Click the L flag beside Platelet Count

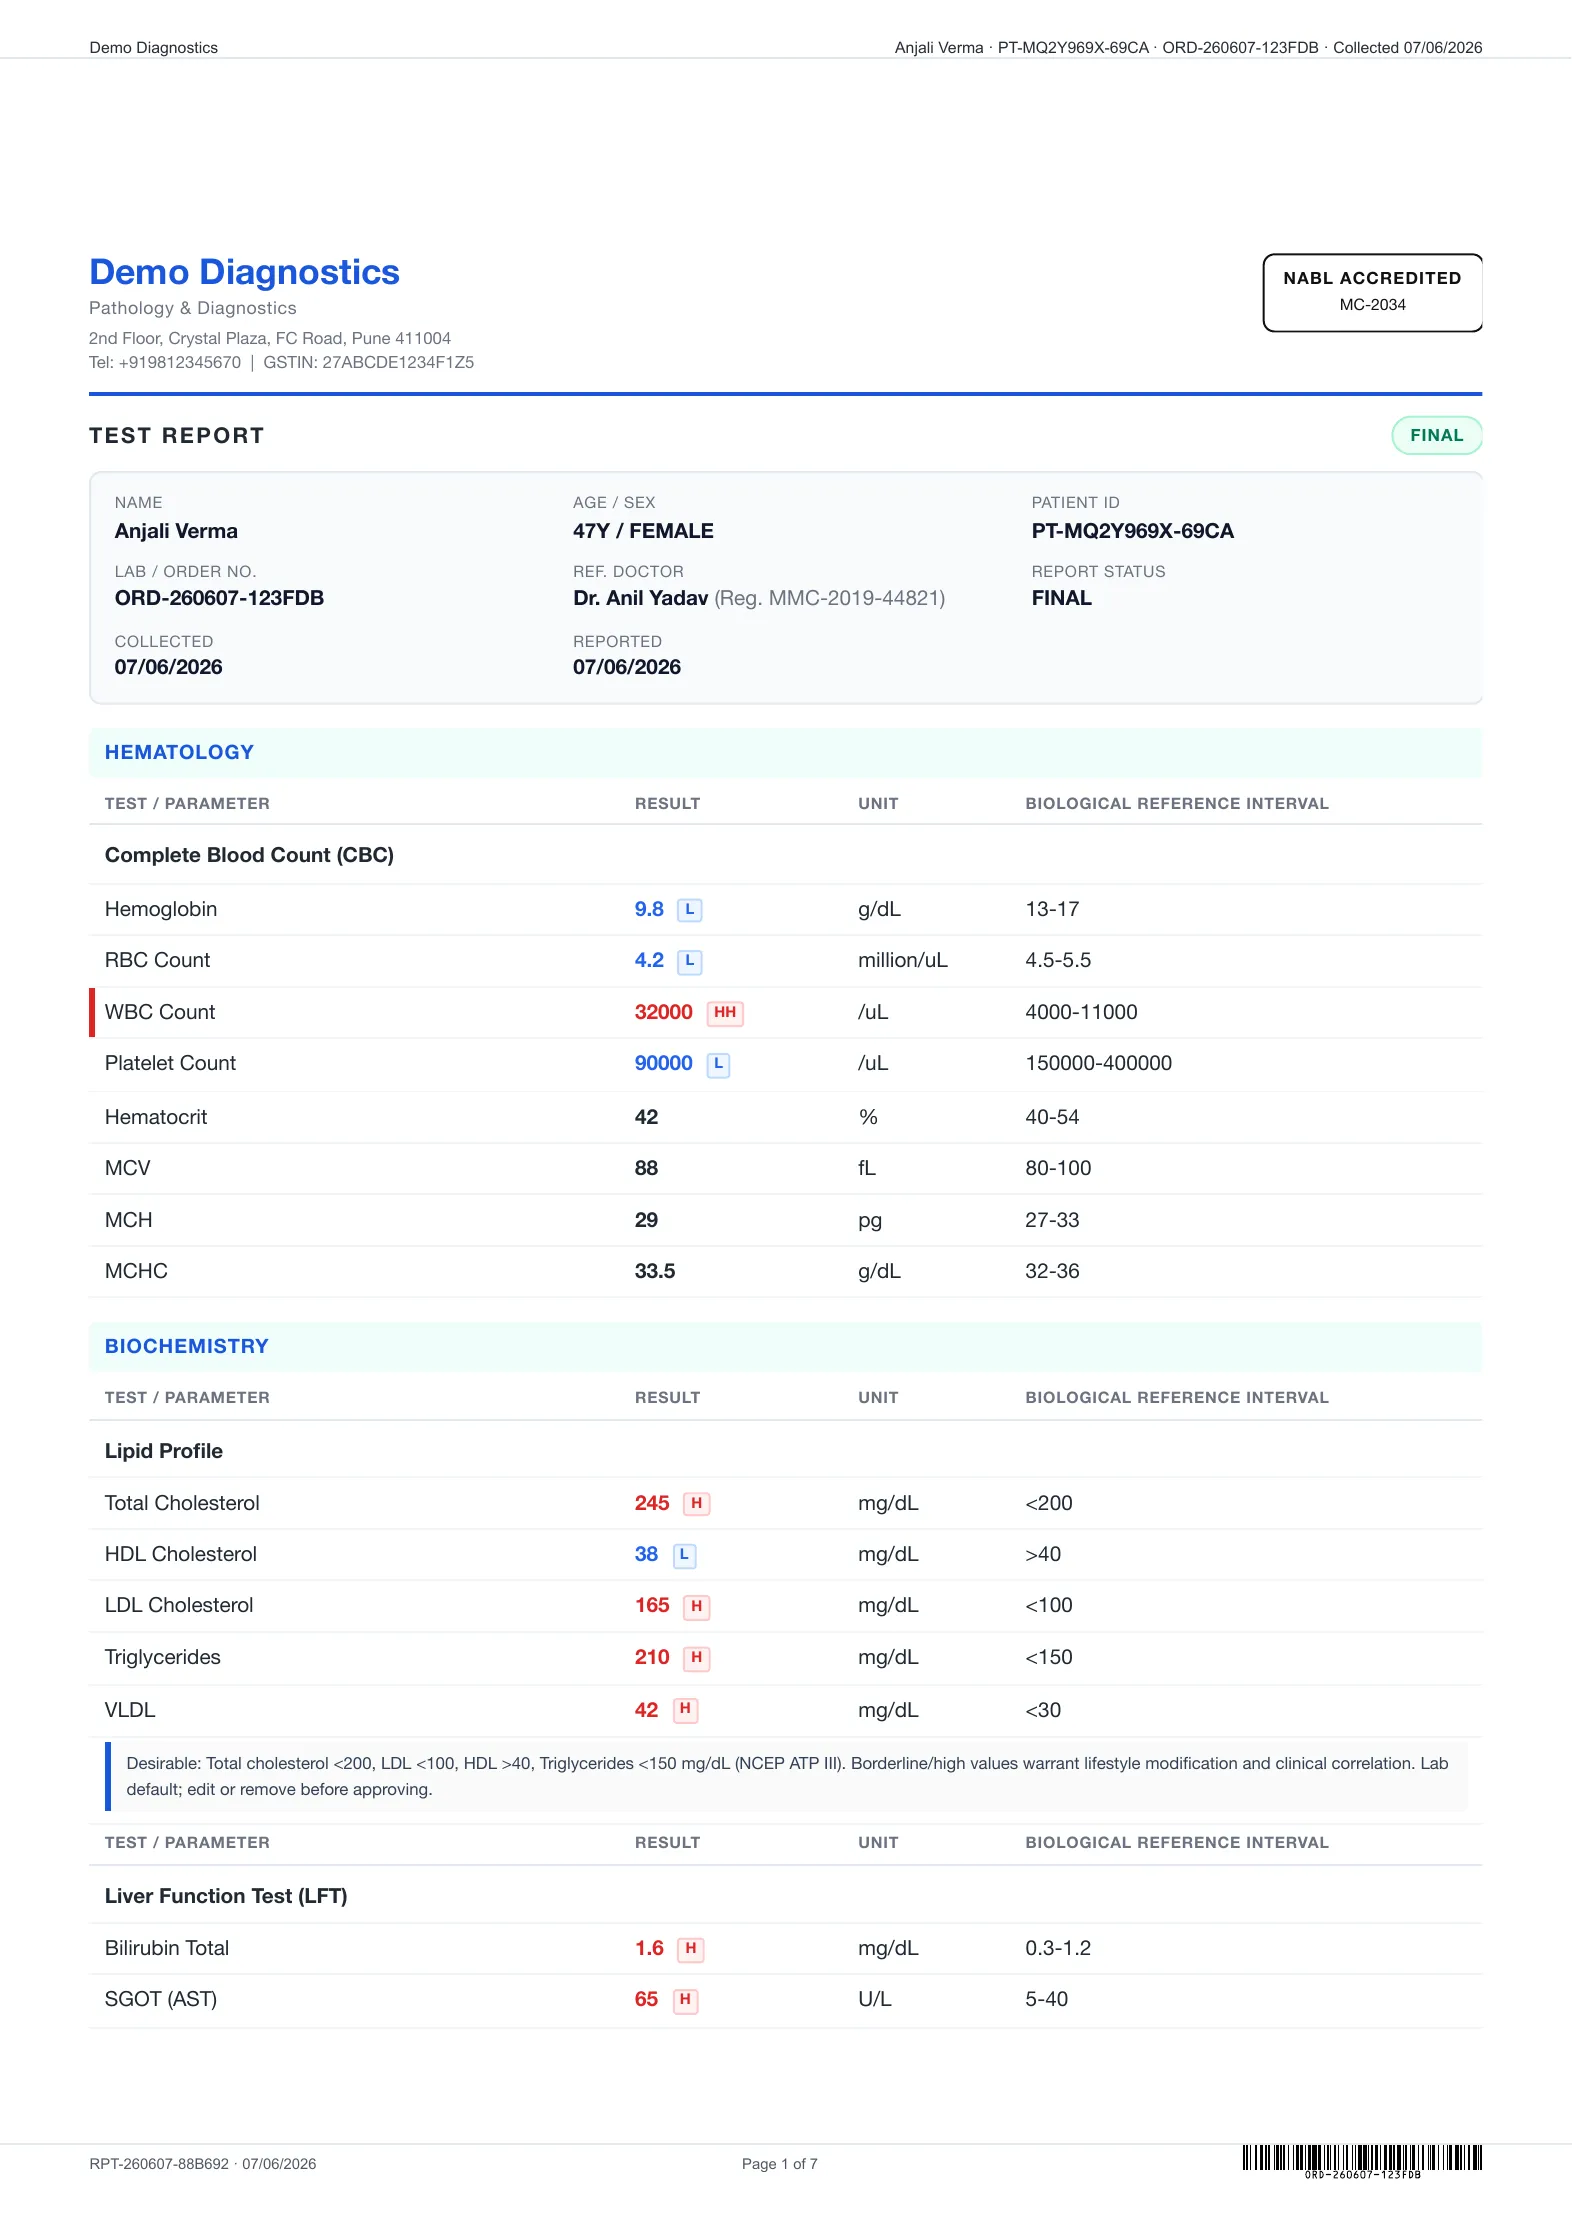point(718,1064)
